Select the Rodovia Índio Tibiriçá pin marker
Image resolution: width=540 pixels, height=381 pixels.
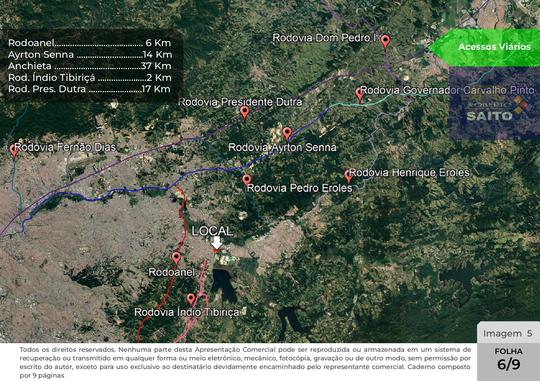point(191,299)
